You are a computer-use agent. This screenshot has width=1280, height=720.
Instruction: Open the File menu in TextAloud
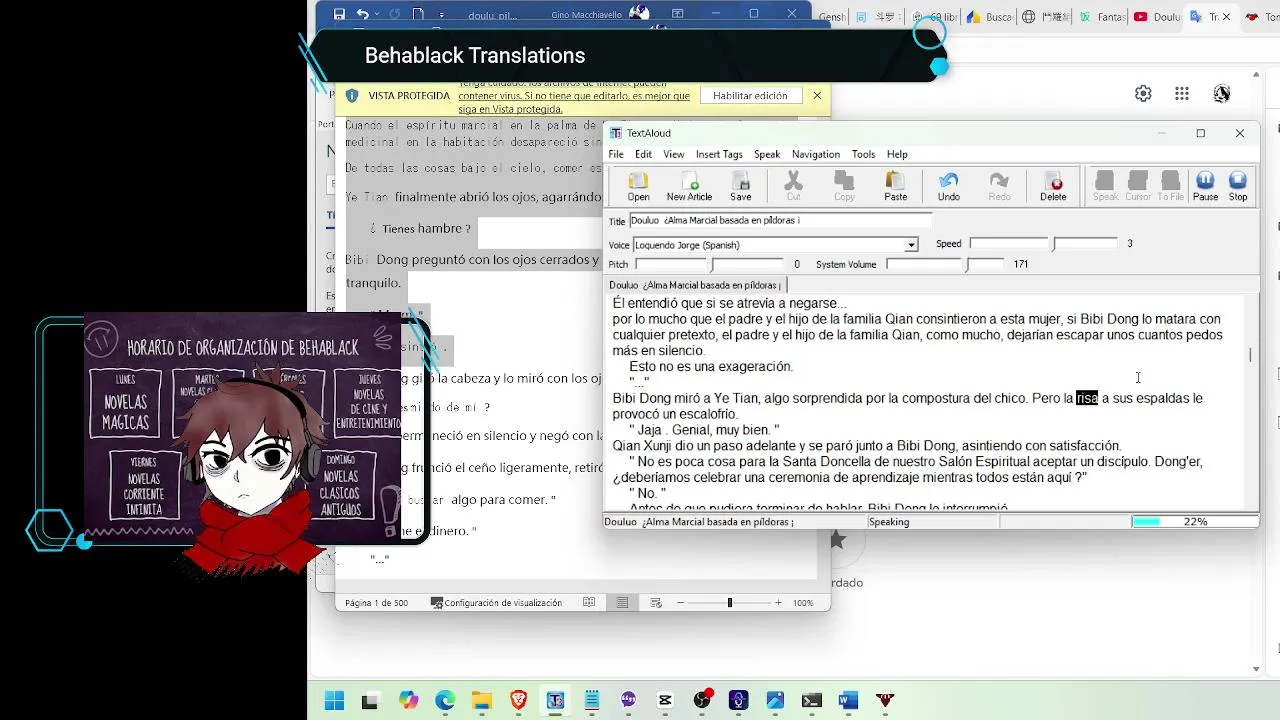pos(616,154)
